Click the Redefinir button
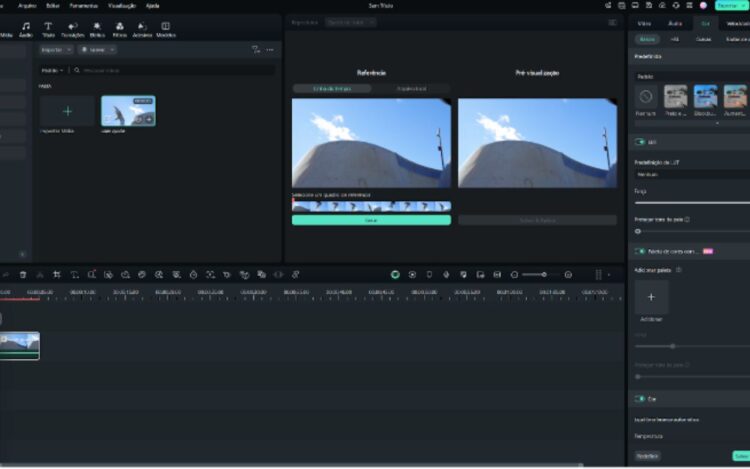 click(x=647, y=456)
